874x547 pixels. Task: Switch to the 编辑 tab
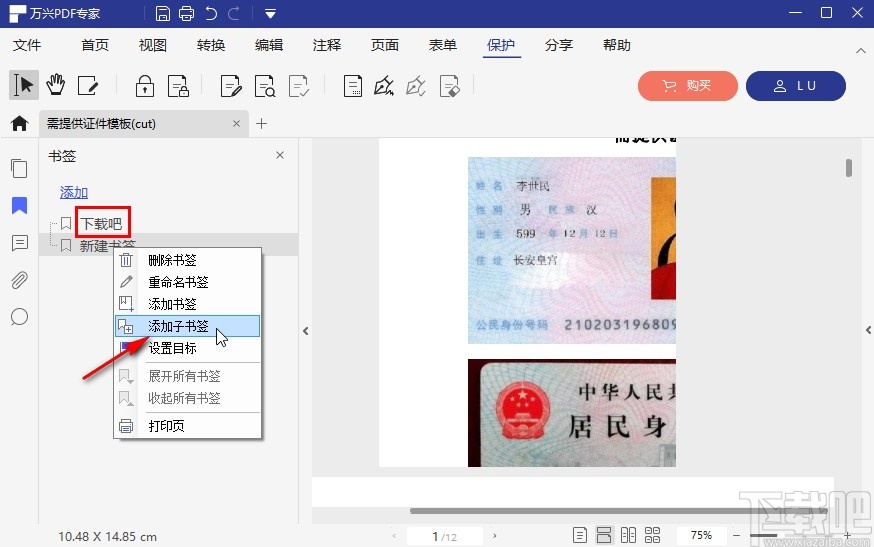(269, 45)
